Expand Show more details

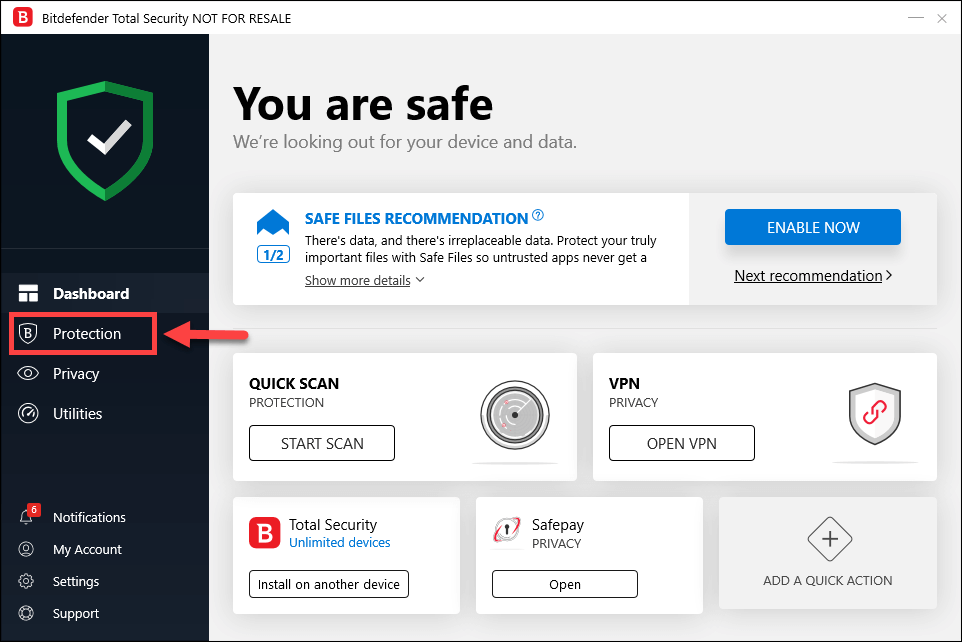pos(364,280)
